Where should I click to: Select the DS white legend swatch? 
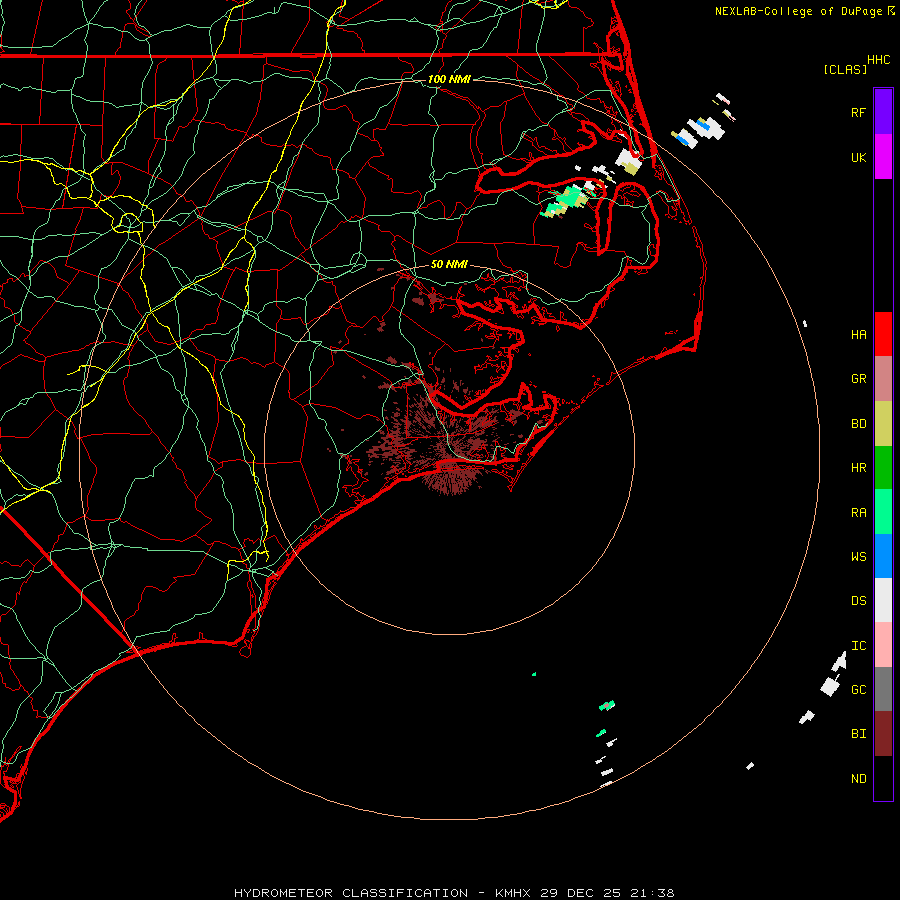(x=883, y=600)
